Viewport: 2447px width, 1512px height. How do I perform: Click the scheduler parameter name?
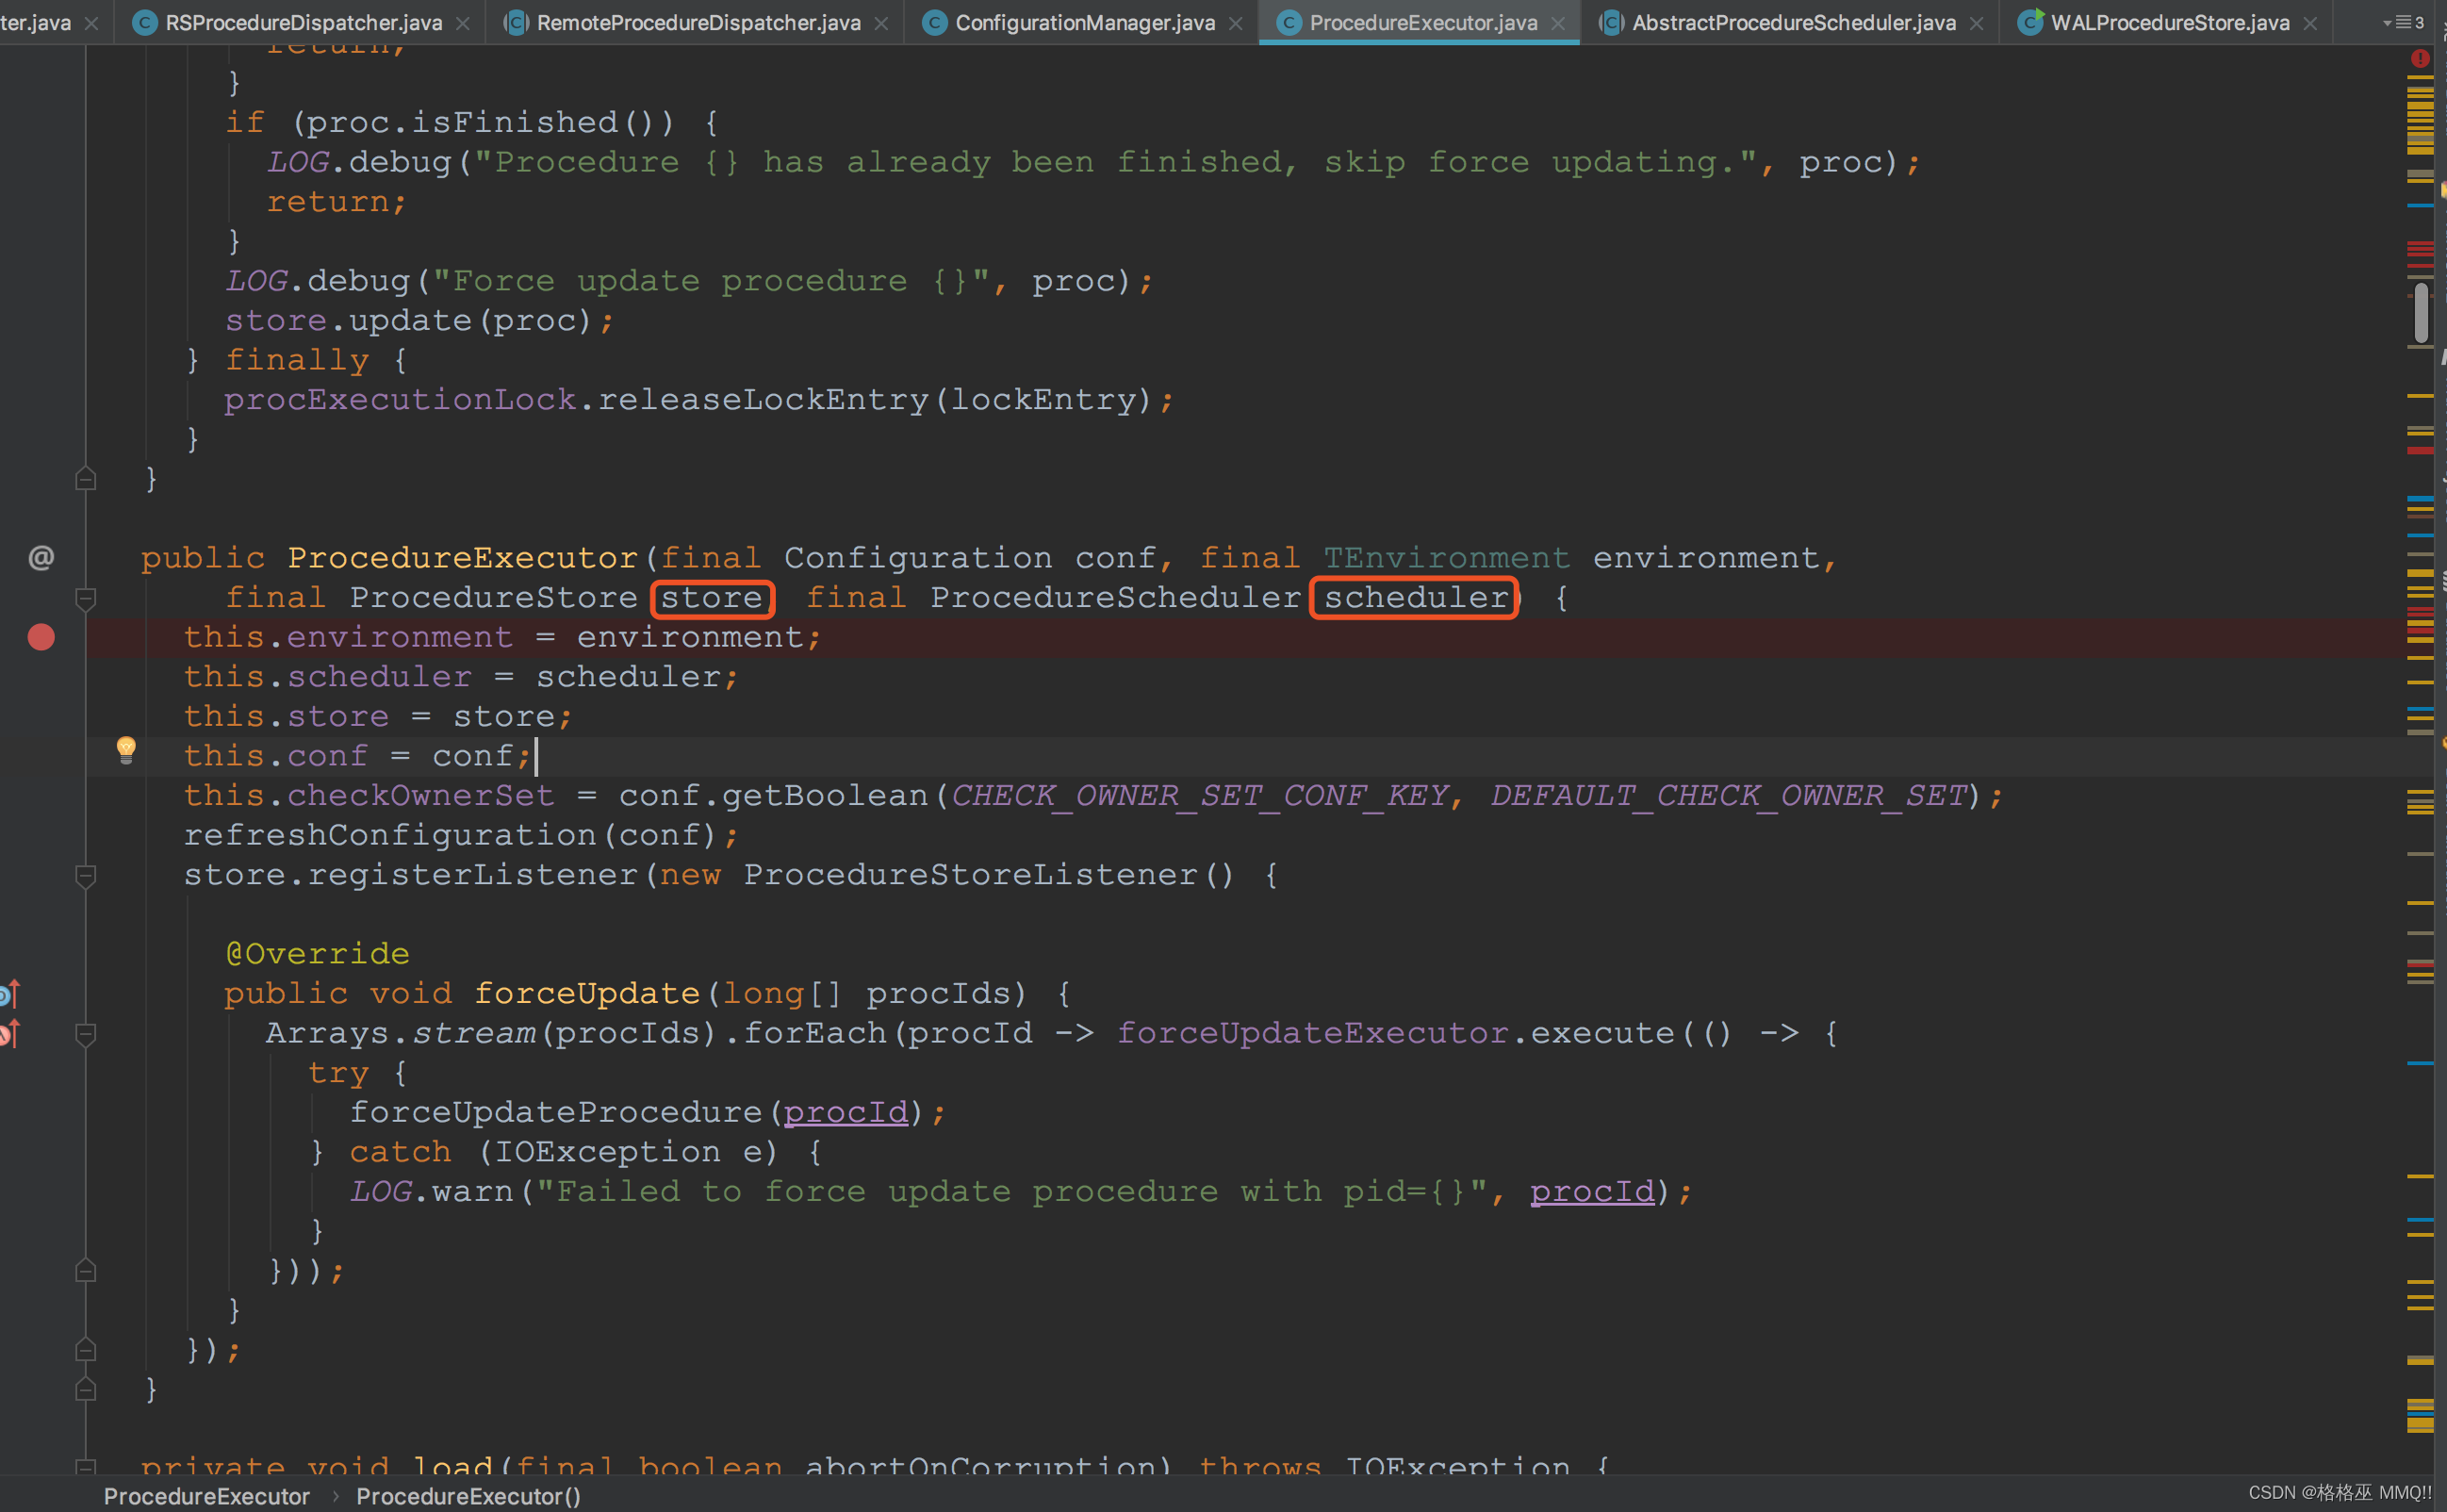[x=1416, y=597]
